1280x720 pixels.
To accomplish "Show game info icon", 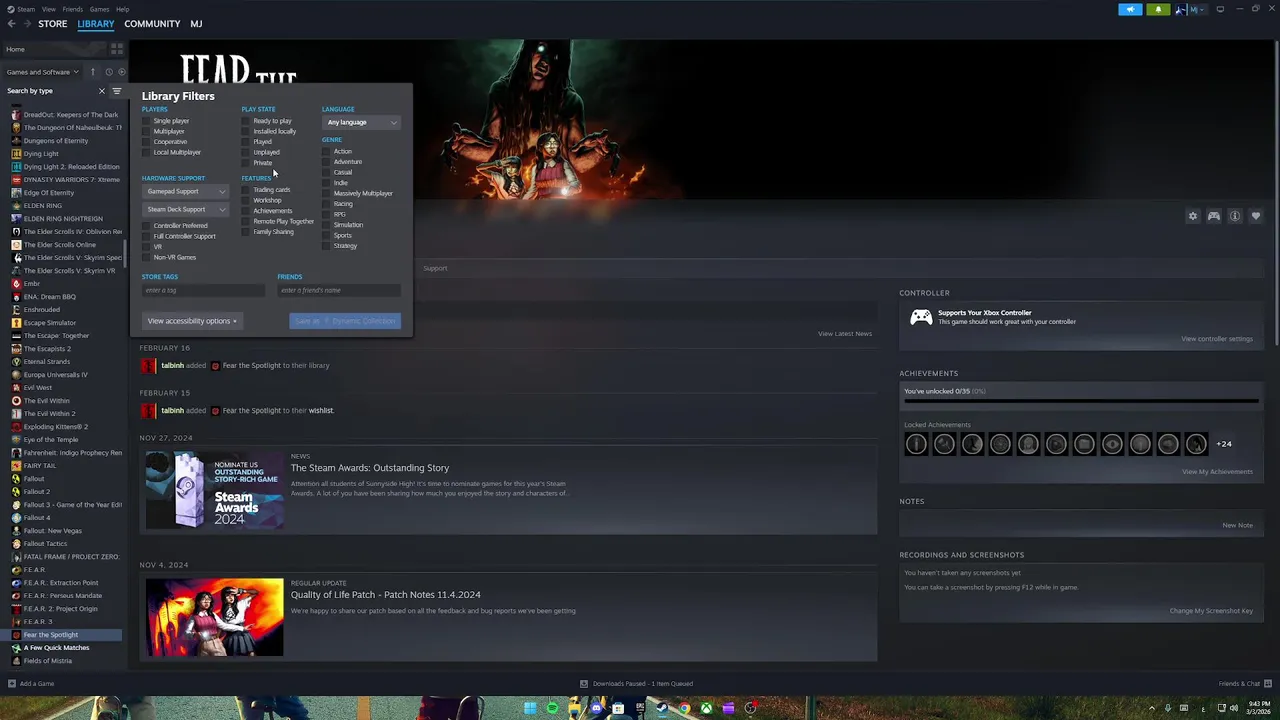I will 1235,216.
